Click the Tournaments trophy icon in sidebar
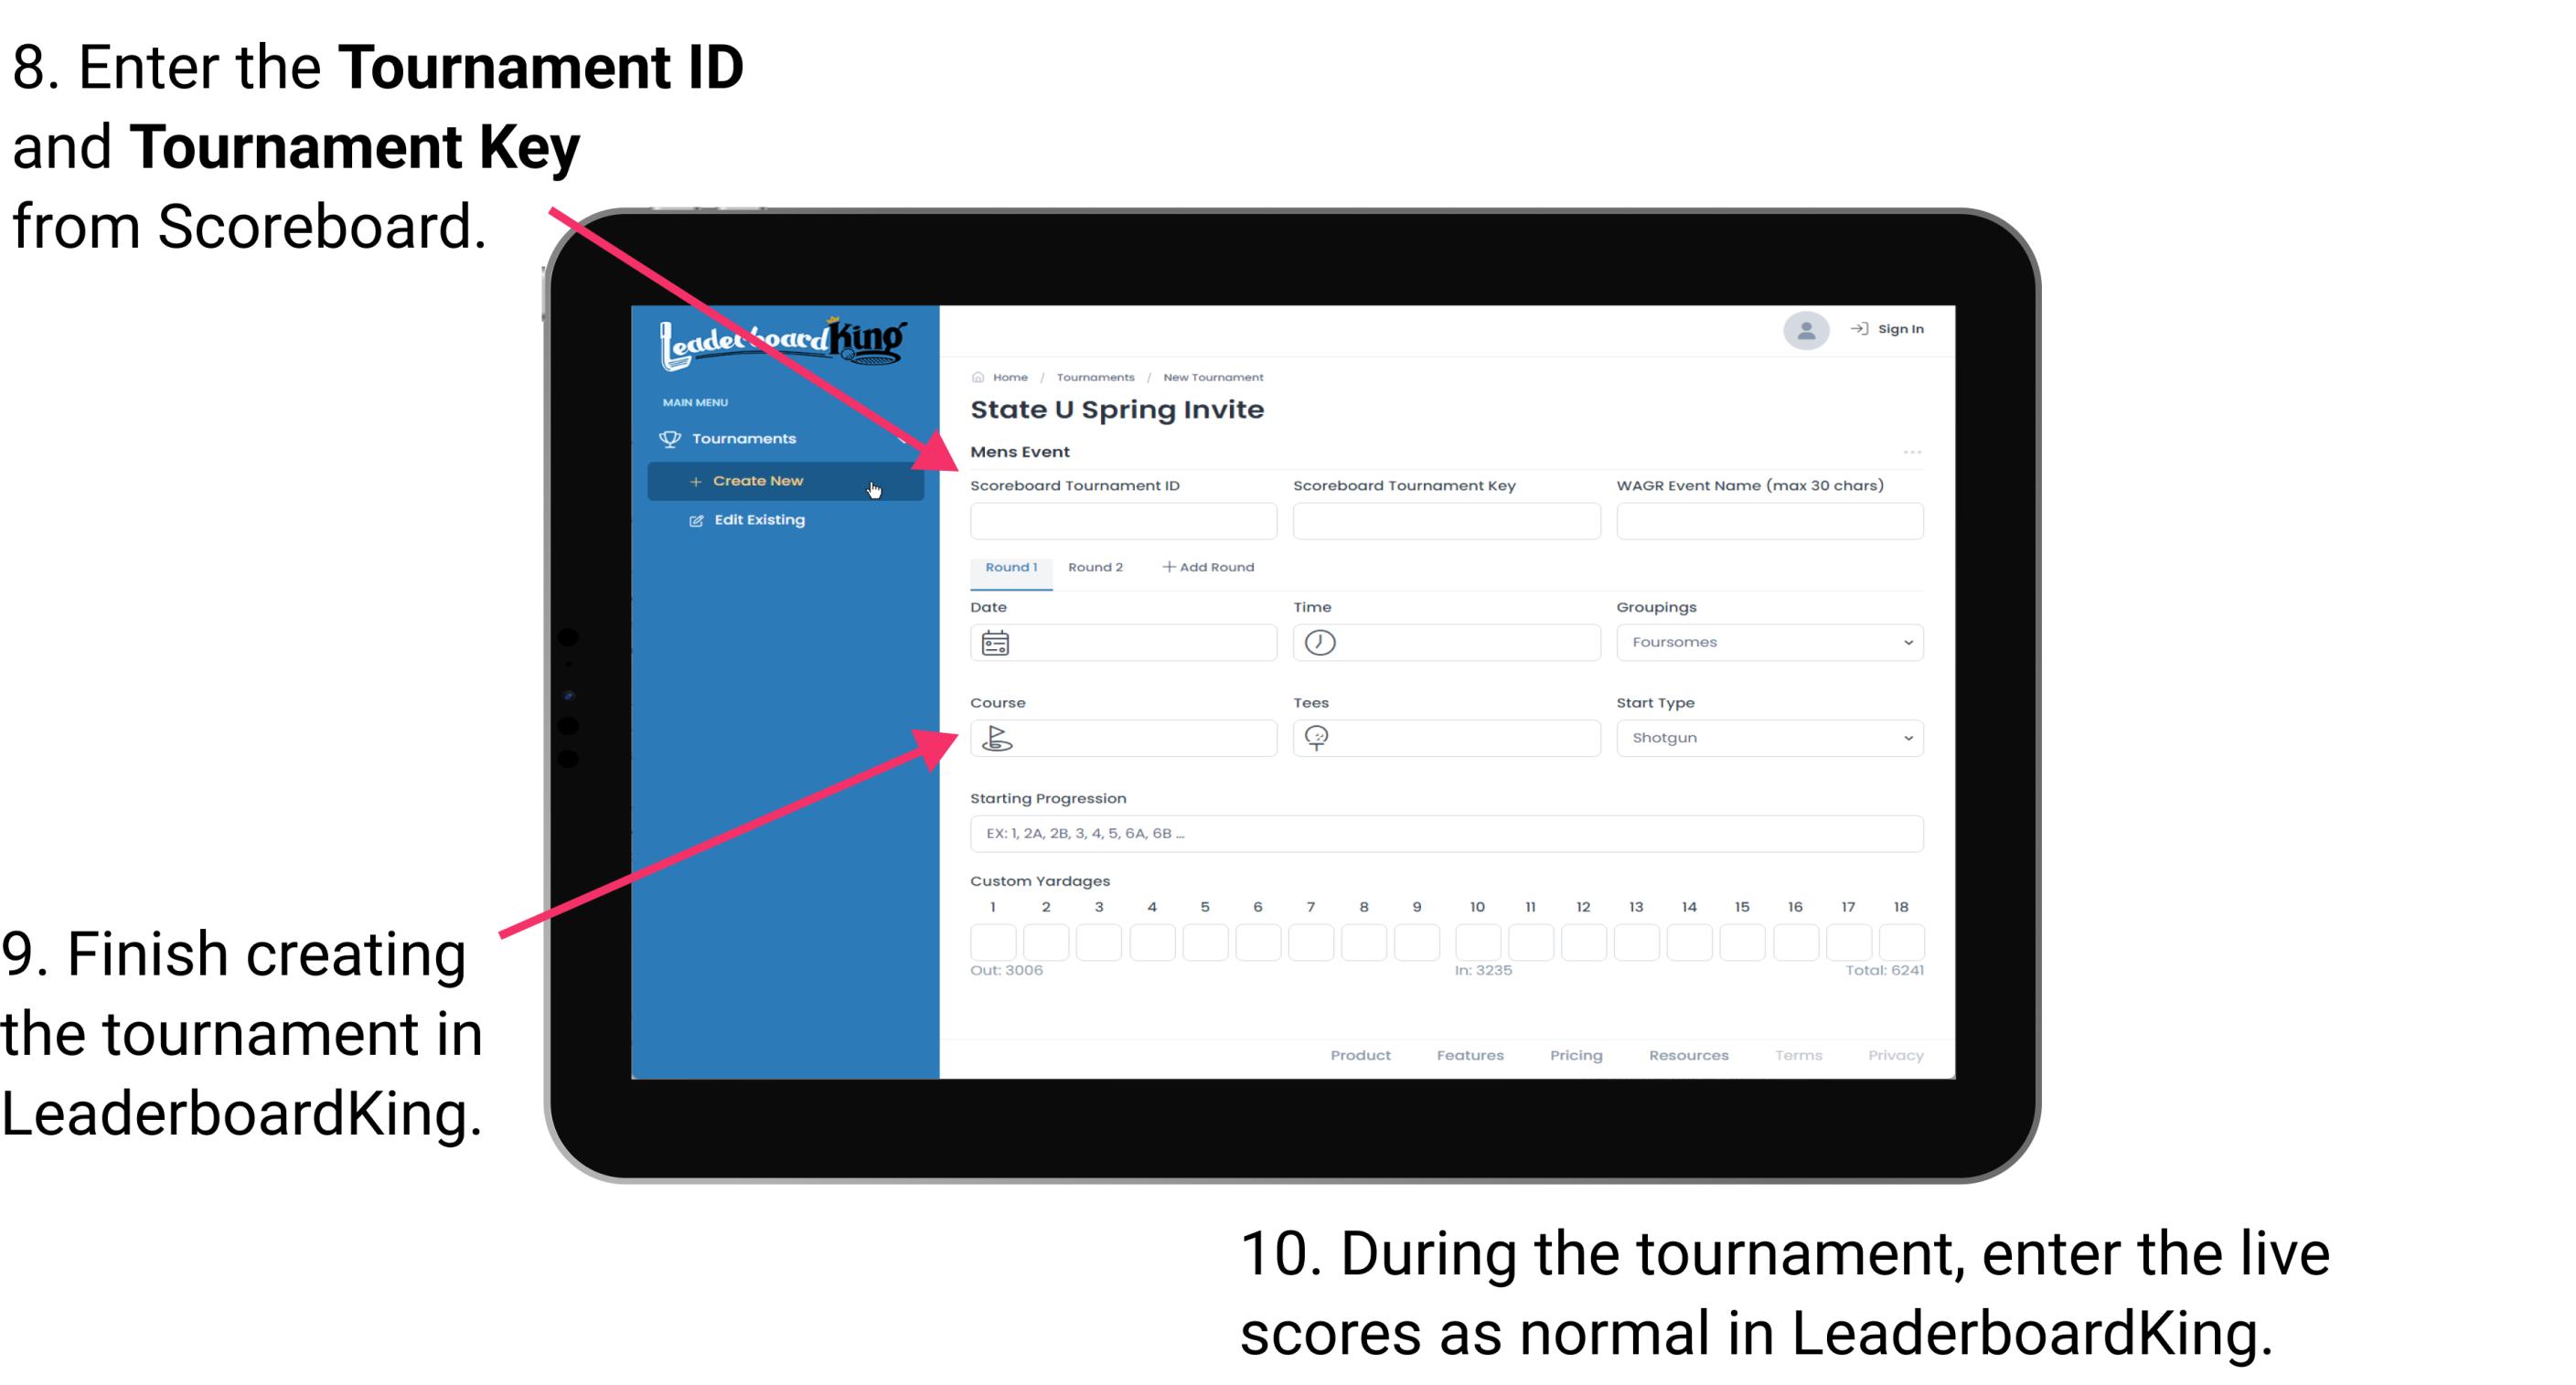The height and width of the screenshot is (1385, 2576). pyautogui.click(x=670, y=439)
